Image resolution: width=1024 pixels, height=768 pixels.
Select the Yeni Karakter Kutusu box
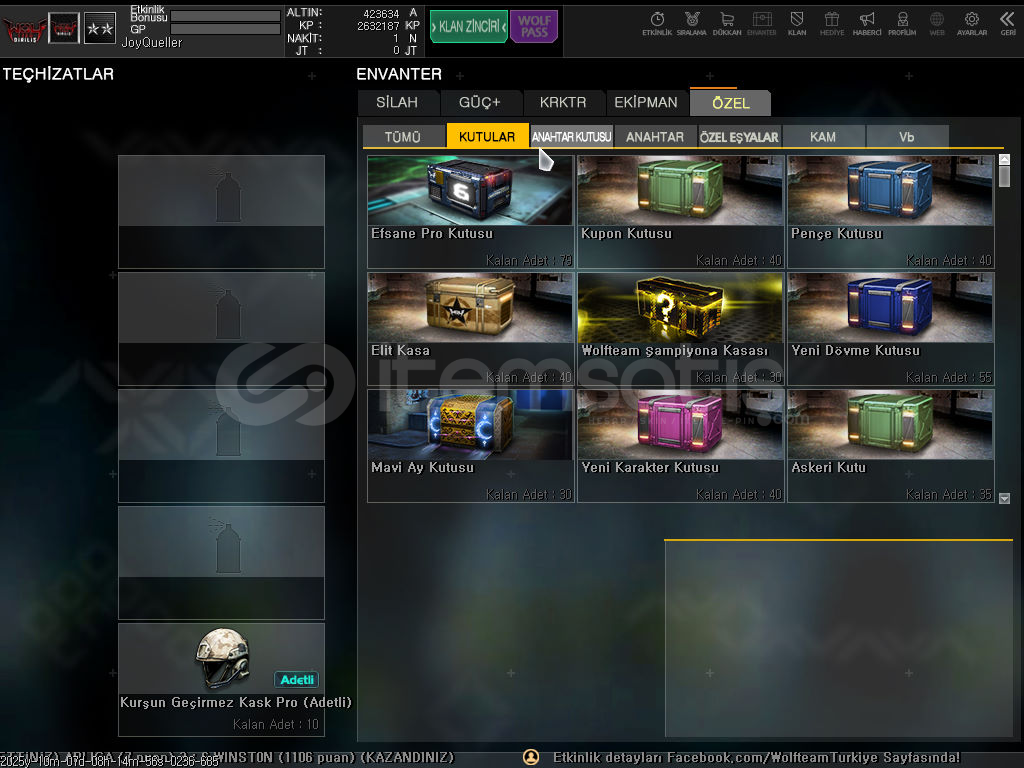click(x=680, y=446)
